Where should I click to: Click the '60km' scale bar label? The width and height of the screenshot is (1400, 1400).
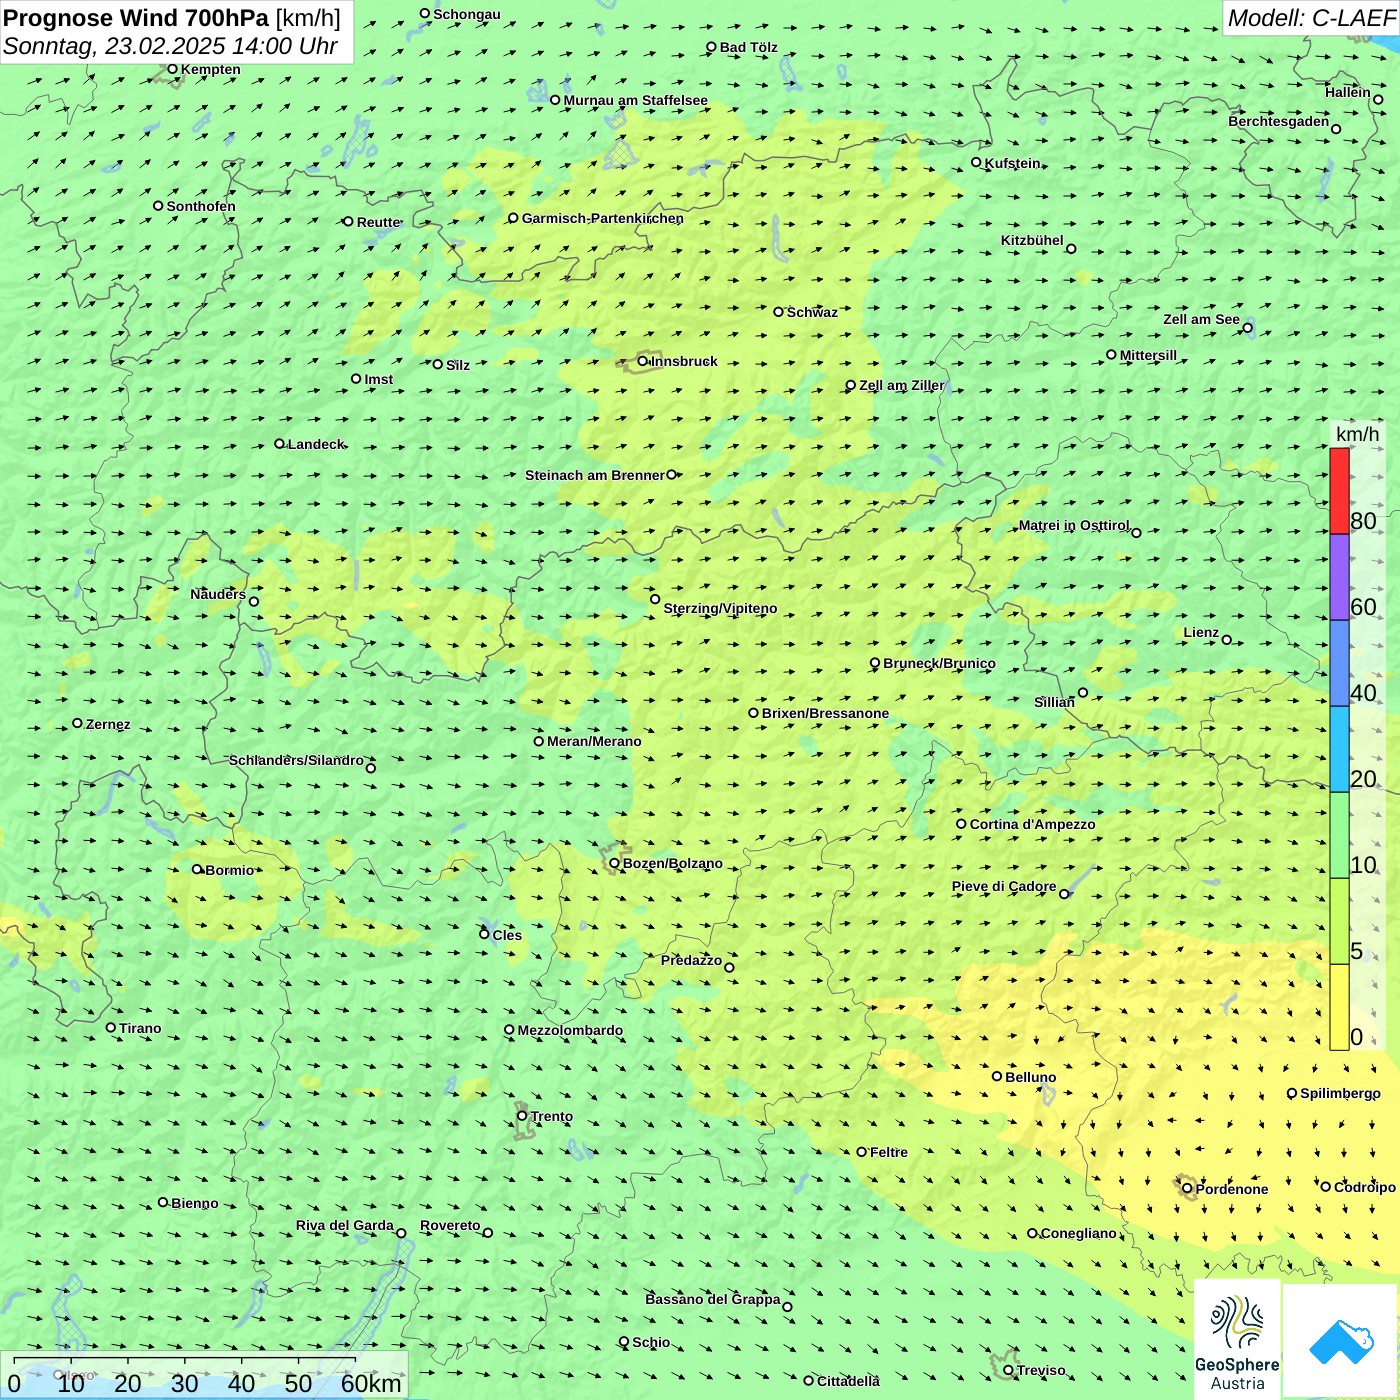click(371, 1383)
